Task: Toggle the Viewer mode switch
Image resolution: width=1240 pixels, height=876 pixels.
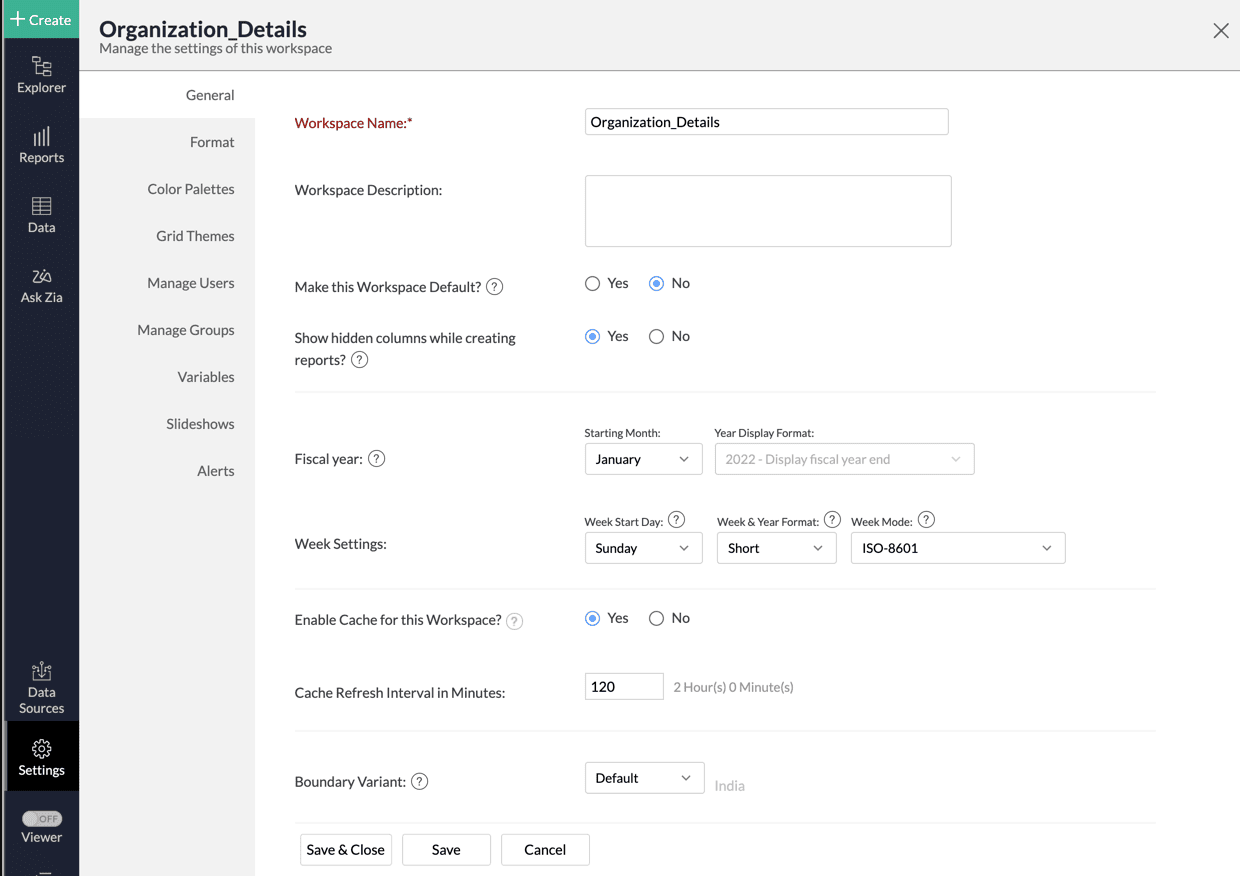Action: (x=42, y=819)
